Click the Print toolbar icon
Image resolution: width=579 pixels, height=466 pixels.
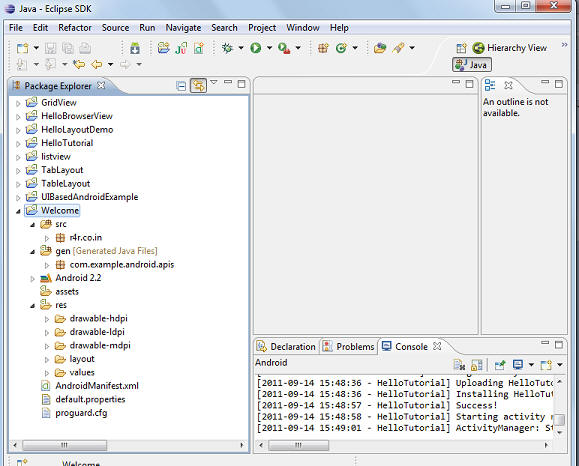85,48
